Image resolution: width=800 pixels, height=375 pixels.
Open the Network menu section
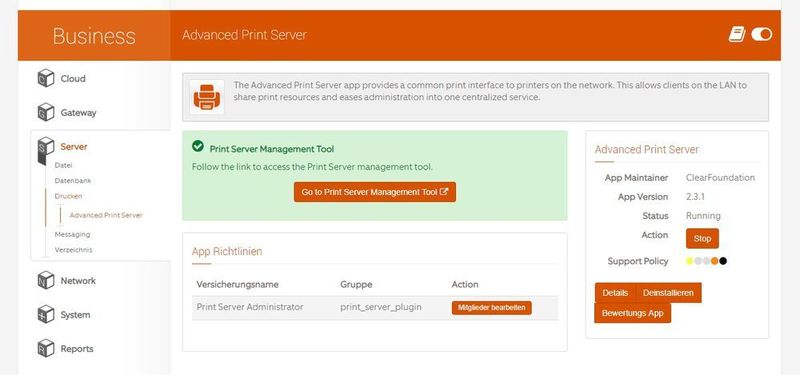[x=78, y=281]
